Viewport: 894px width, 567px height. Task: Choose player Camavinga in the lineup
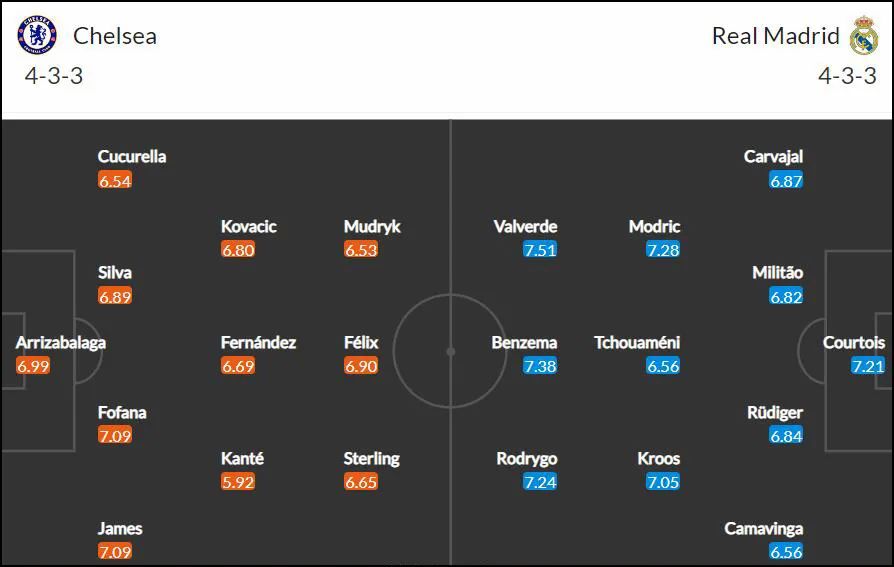(763, 528)
